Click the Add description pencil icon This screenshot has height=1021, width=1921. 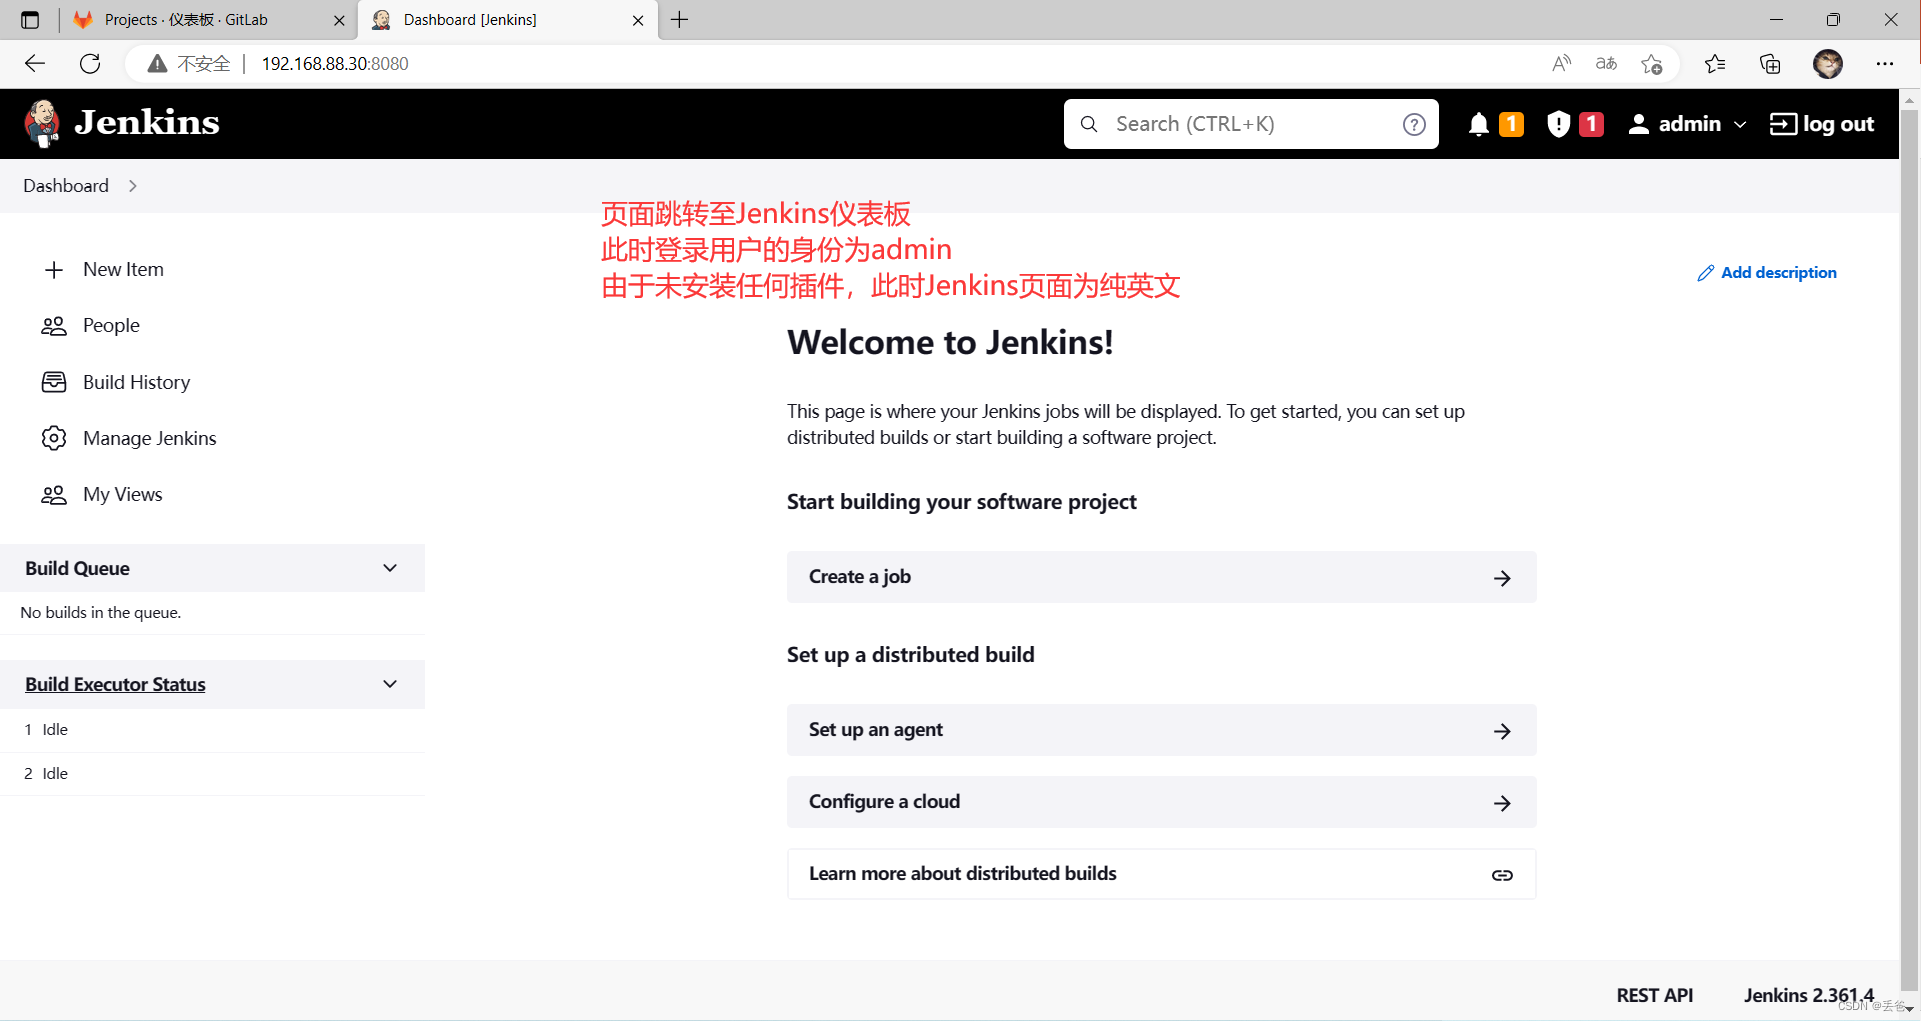[x=1706, y=273]
